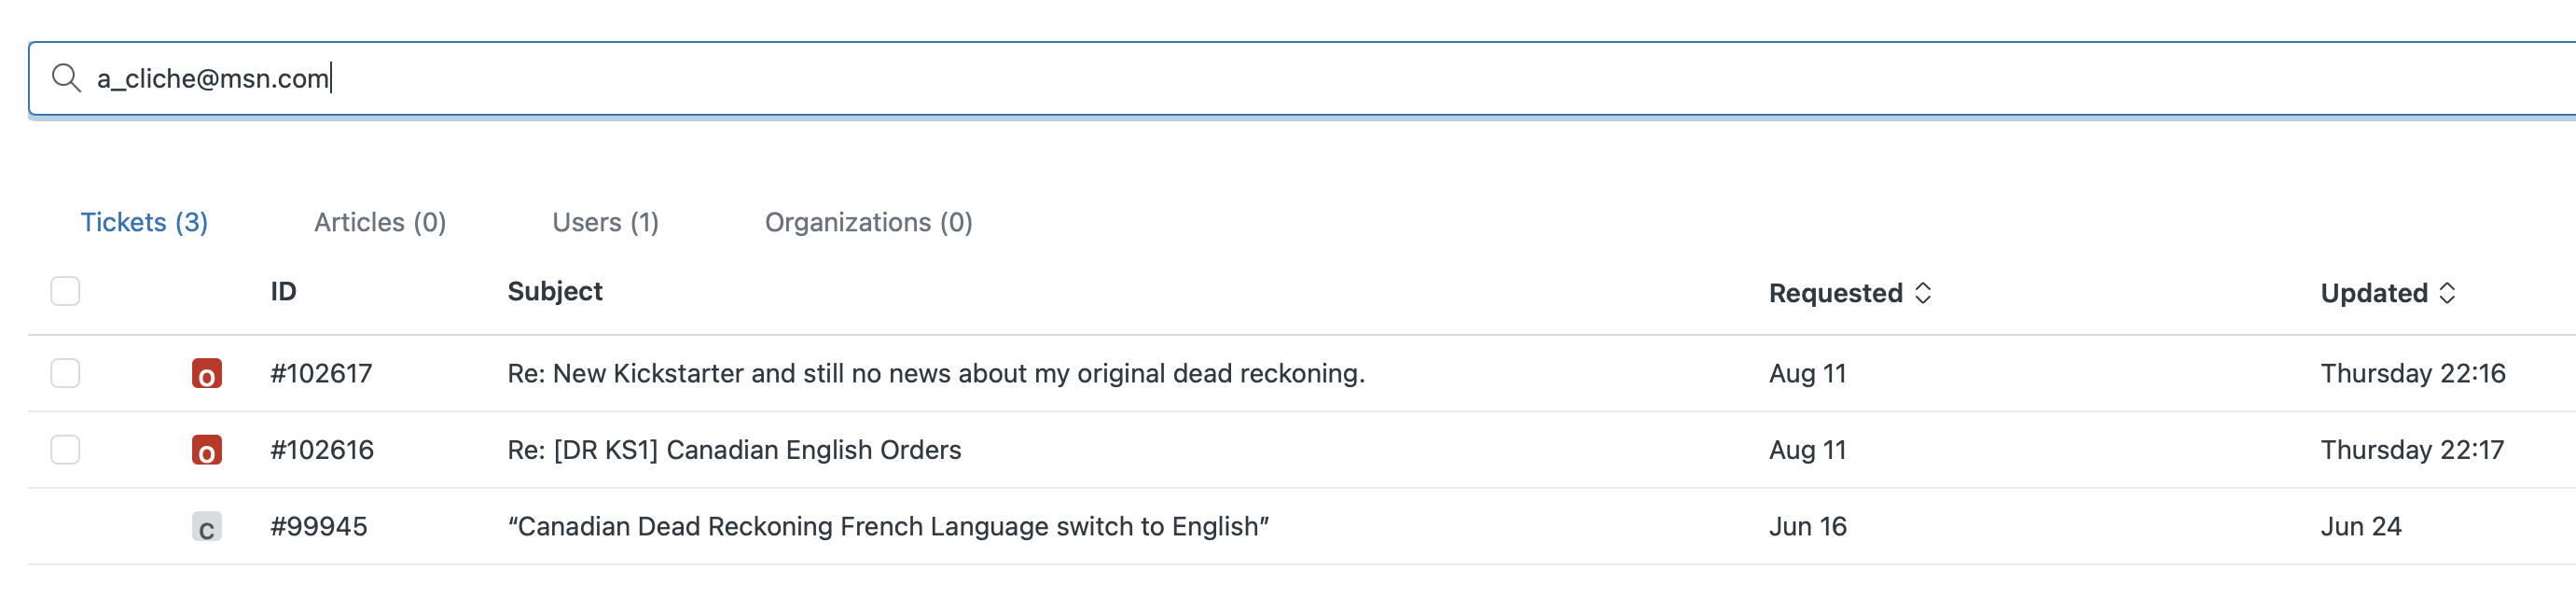Toggle the select-all tickets checkbox in header
This screenshot has width=2576, height=597.
65,291
